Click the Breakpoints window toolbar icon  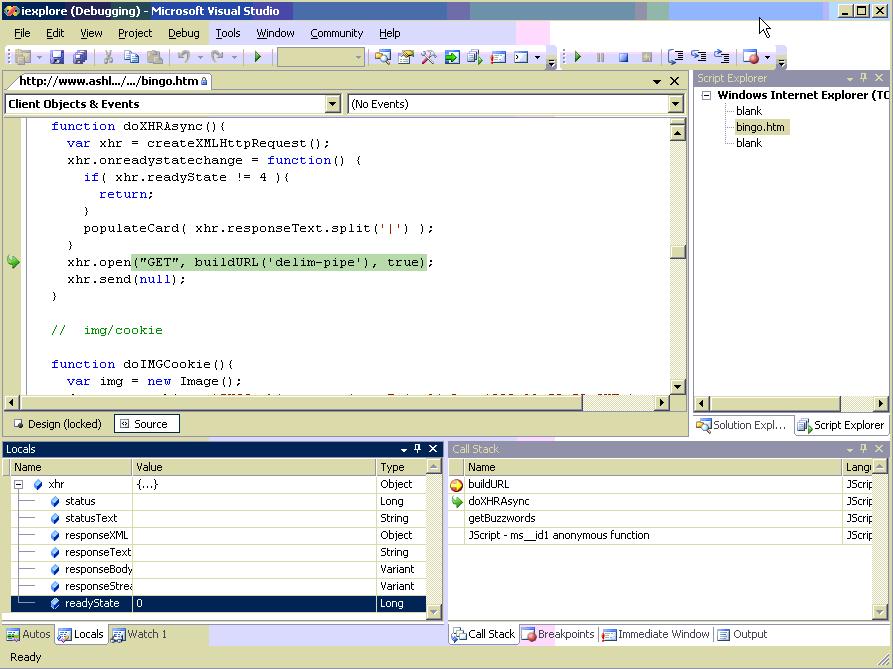tap(751, 57)
